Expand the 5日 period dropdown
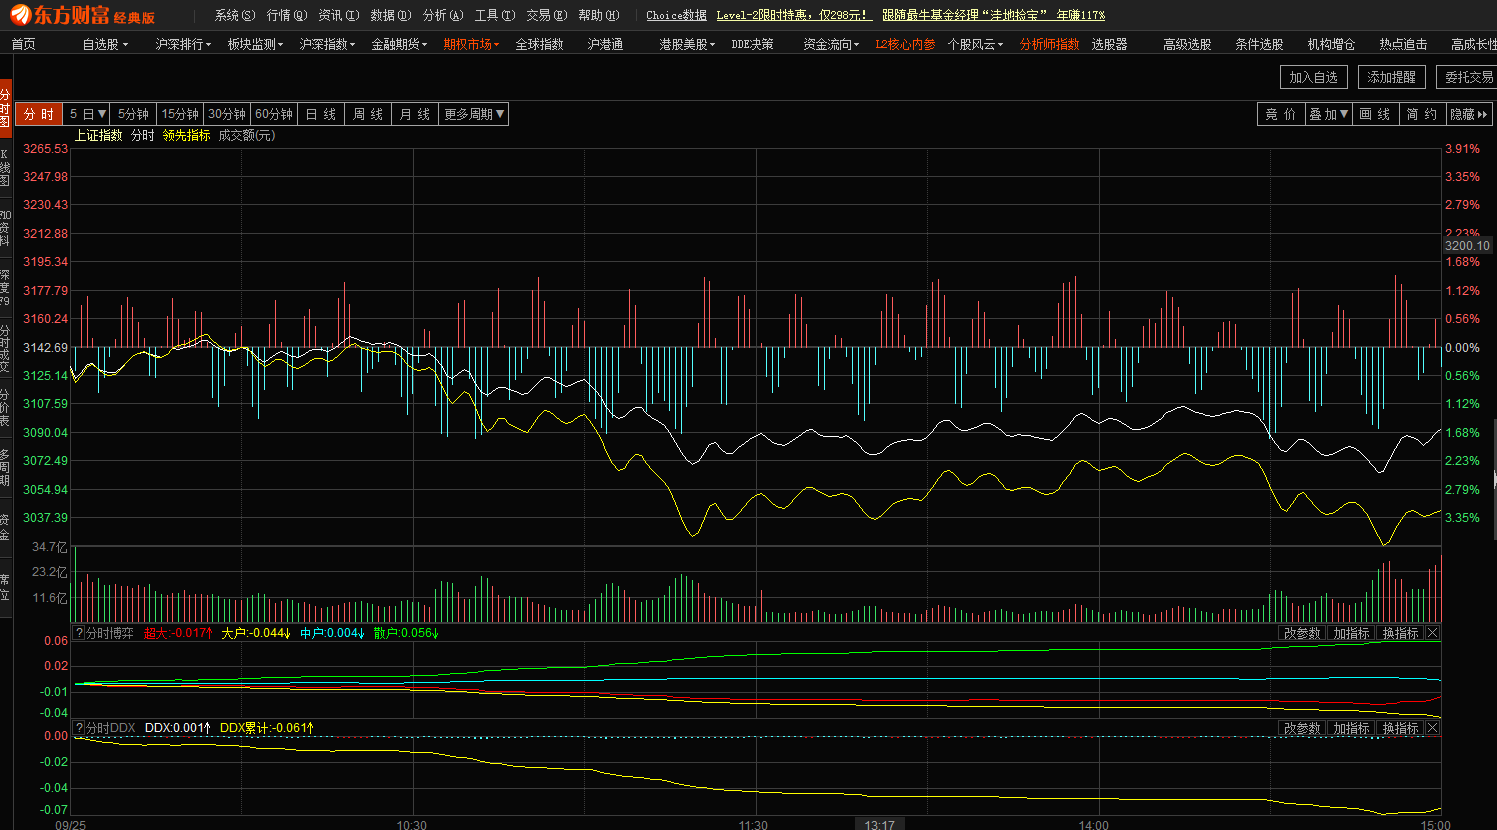This screenshot has width=1497, height=830. pyautogui.click(x=88, y=115)
